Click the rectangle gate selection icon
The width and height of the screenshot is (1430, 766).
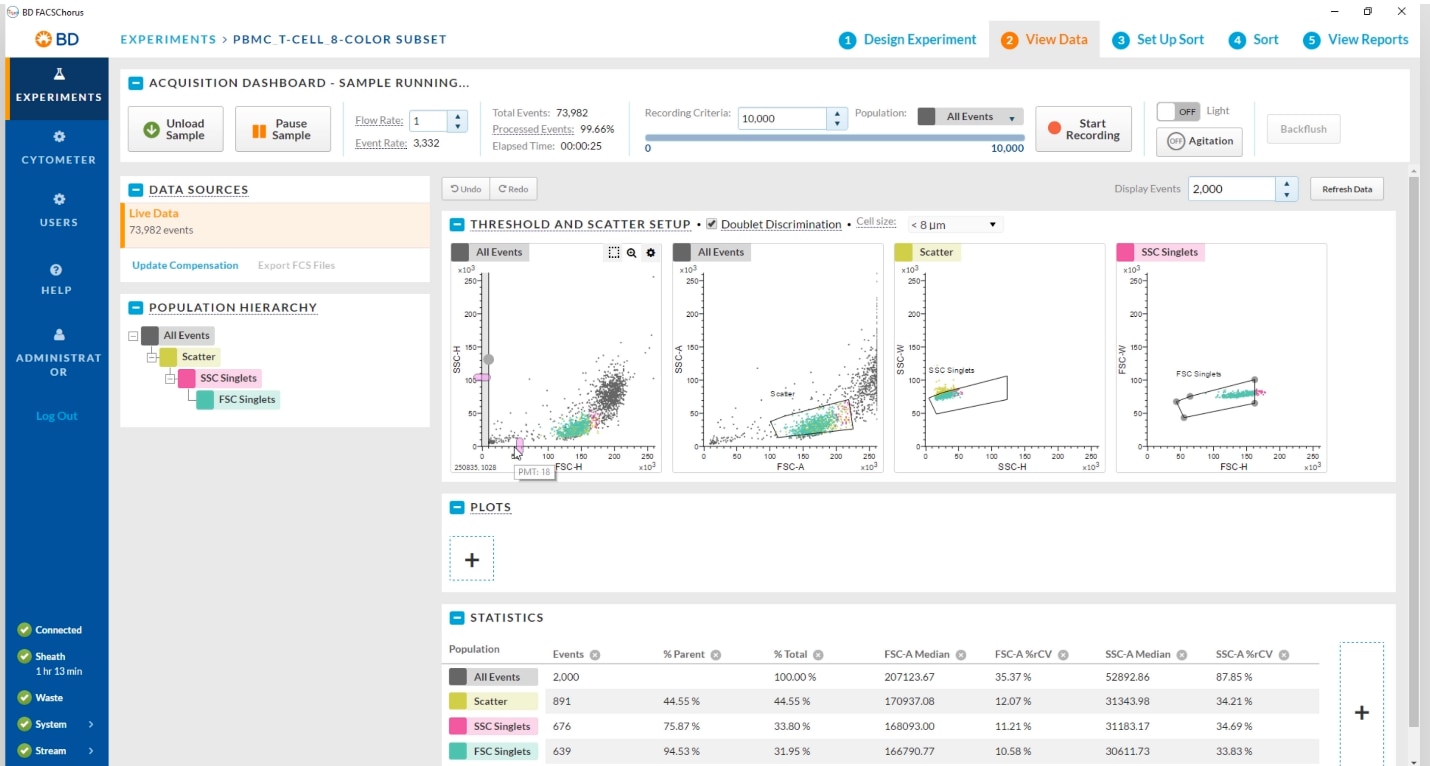point(613,253)
